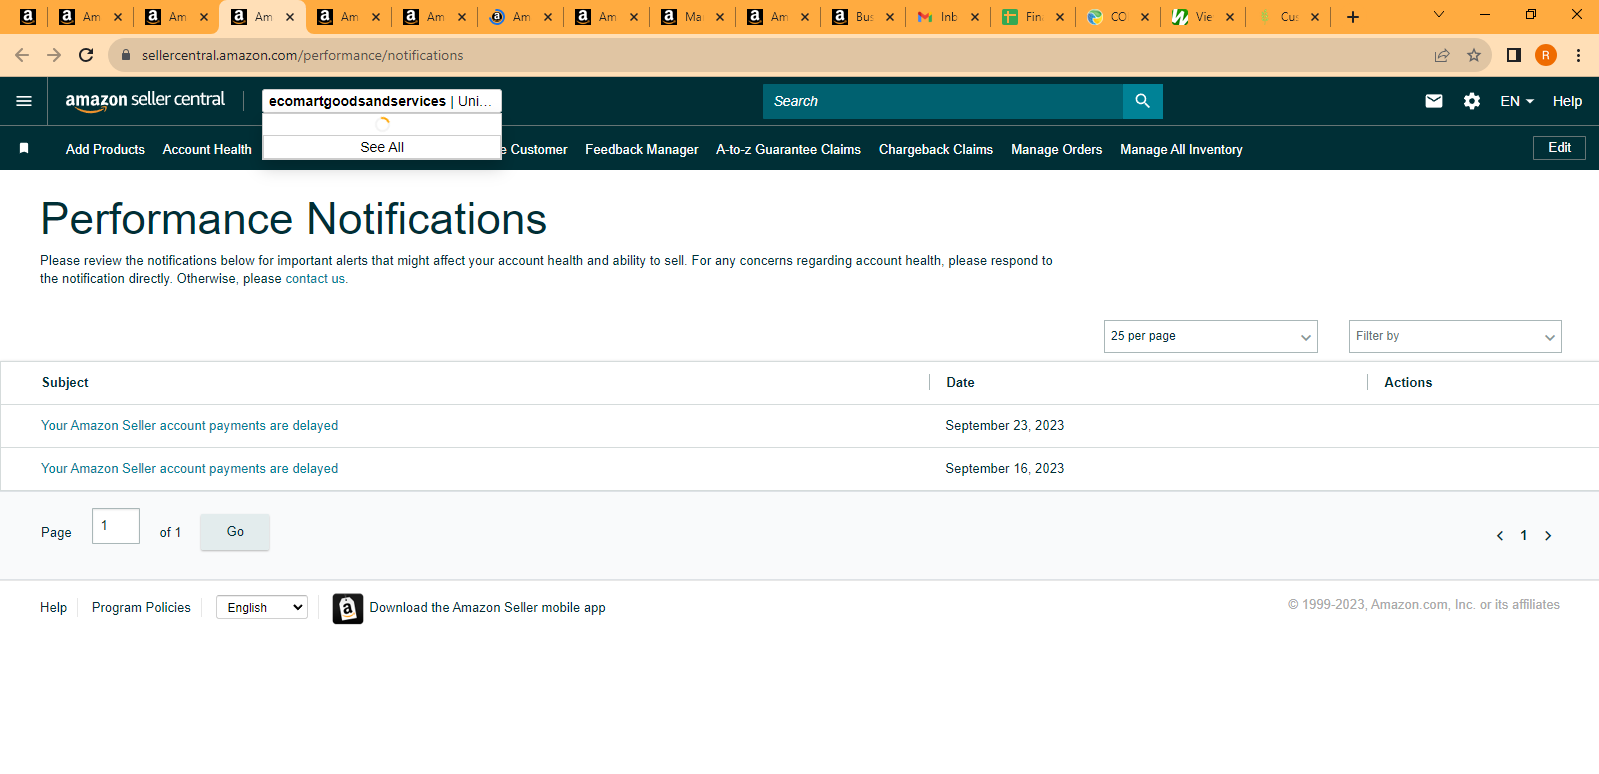Image resolution: width=1599 pixels, height=774 pixels.
Task: Click the Page number input box
Action: tap(116, 526)
